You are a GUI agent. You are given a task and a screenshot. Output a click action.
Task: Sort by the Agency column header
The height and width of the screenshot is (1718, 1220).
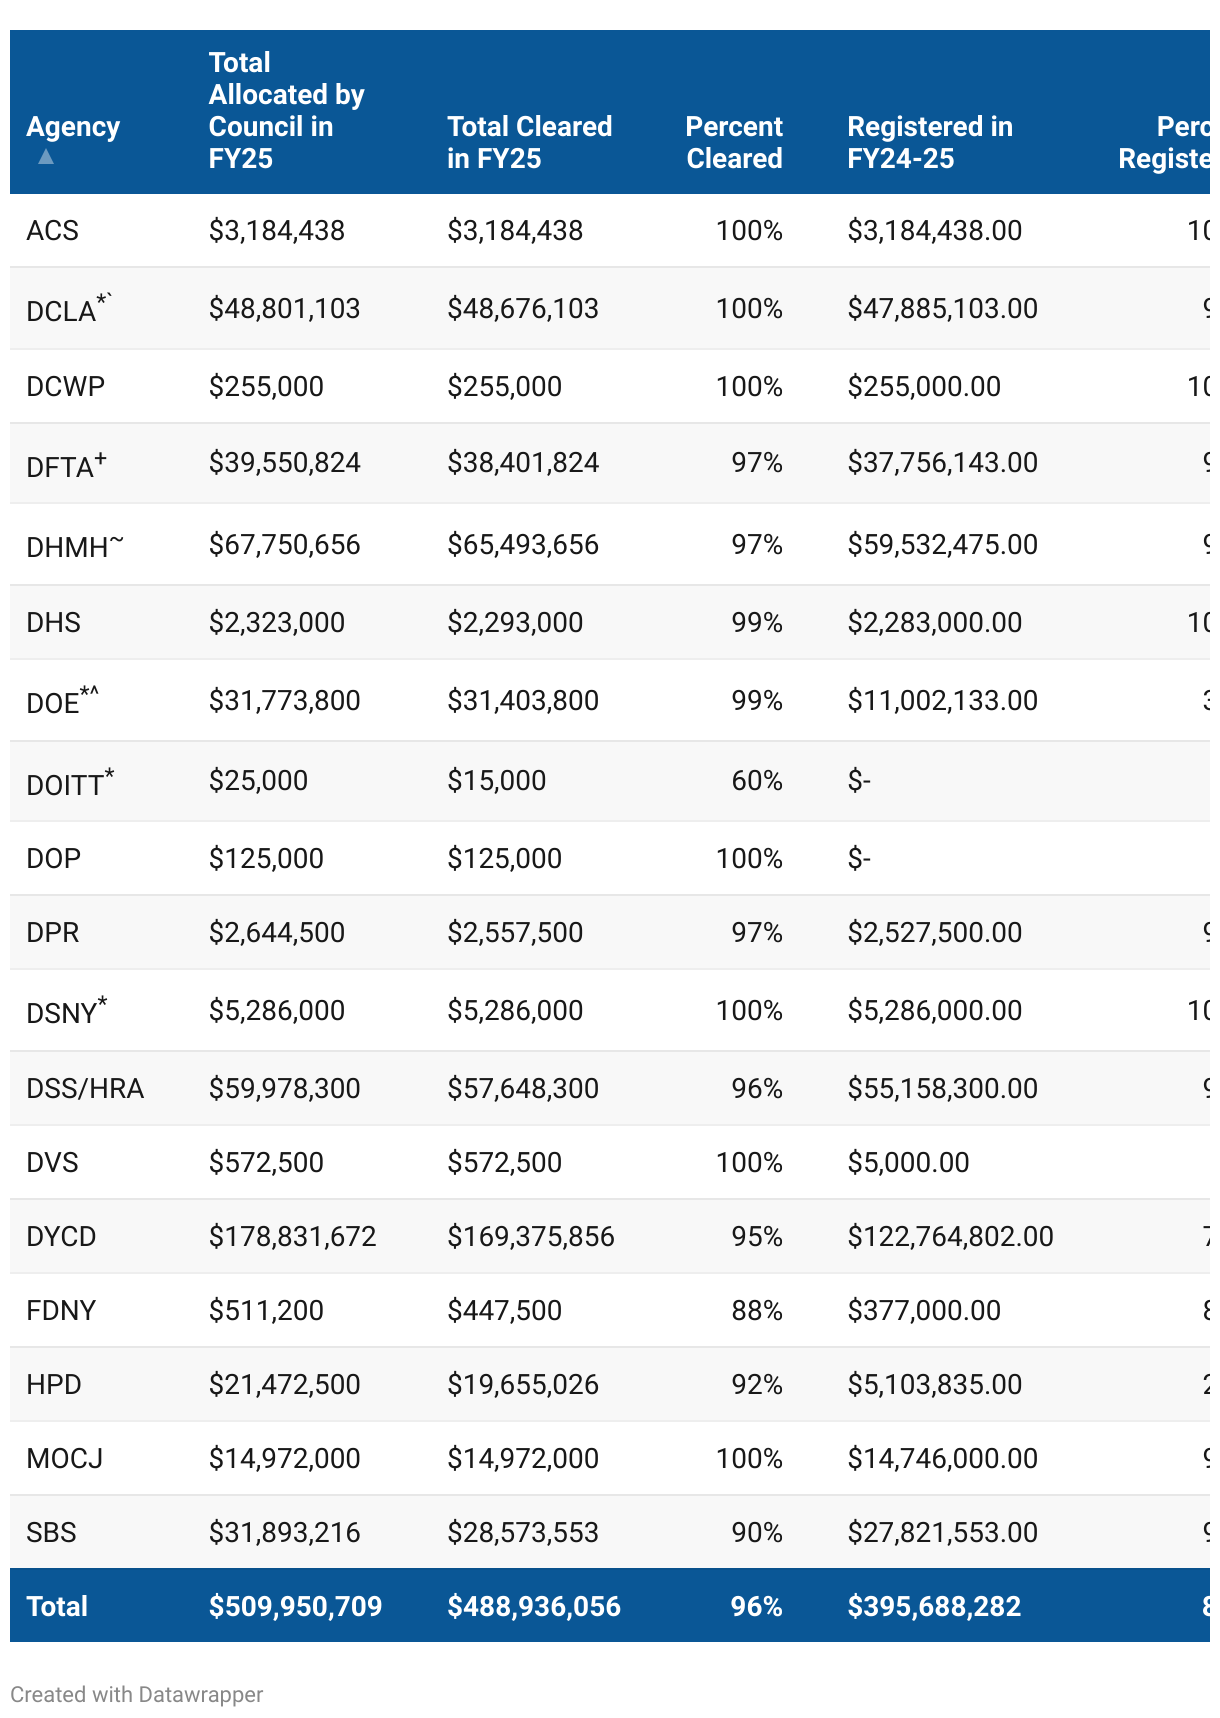(73, 127)
